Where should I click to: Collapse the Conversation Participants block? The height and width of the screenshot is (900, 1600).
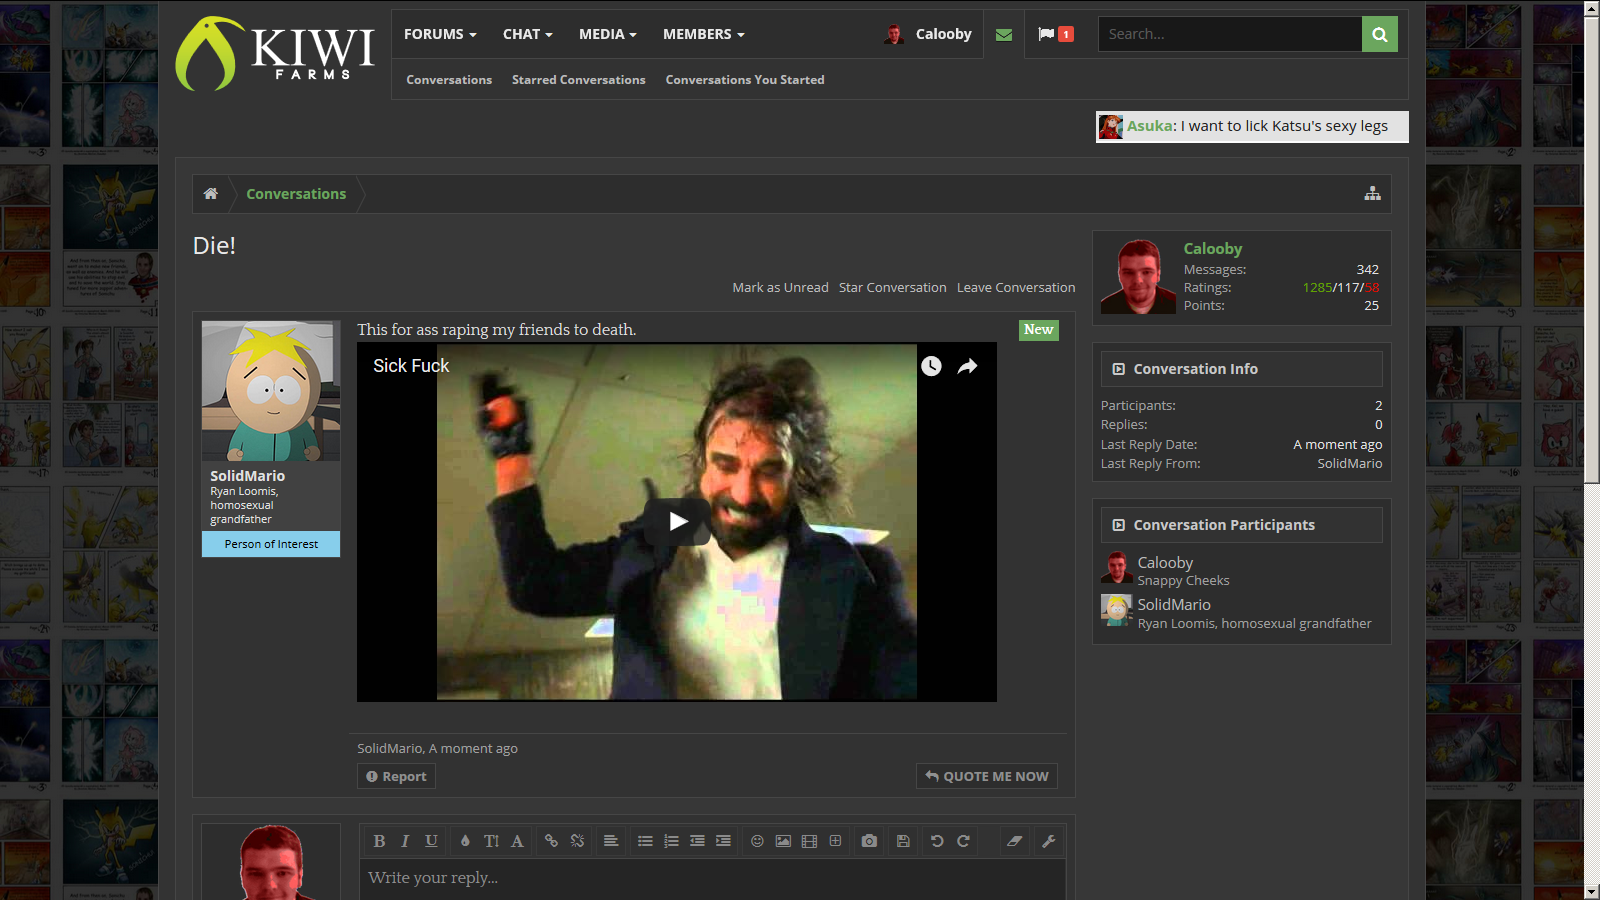coord(1119,525)
